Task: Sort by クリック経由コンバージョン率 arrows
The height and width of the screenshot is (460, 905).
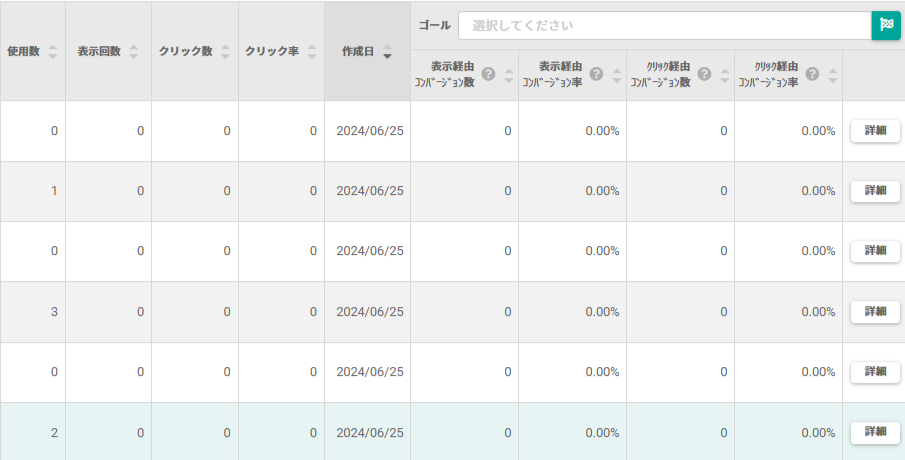Action: (833, 75)
